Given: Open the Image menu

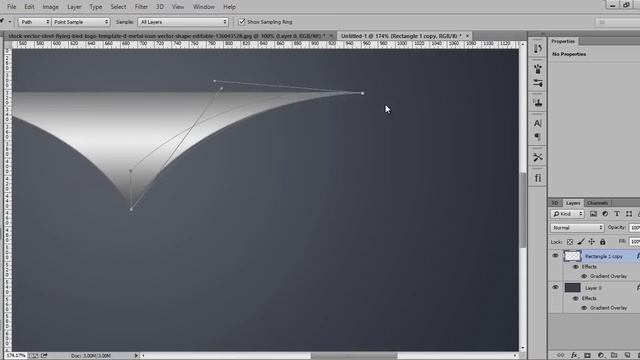Looking at the screenshot, I should coord(51,7).
